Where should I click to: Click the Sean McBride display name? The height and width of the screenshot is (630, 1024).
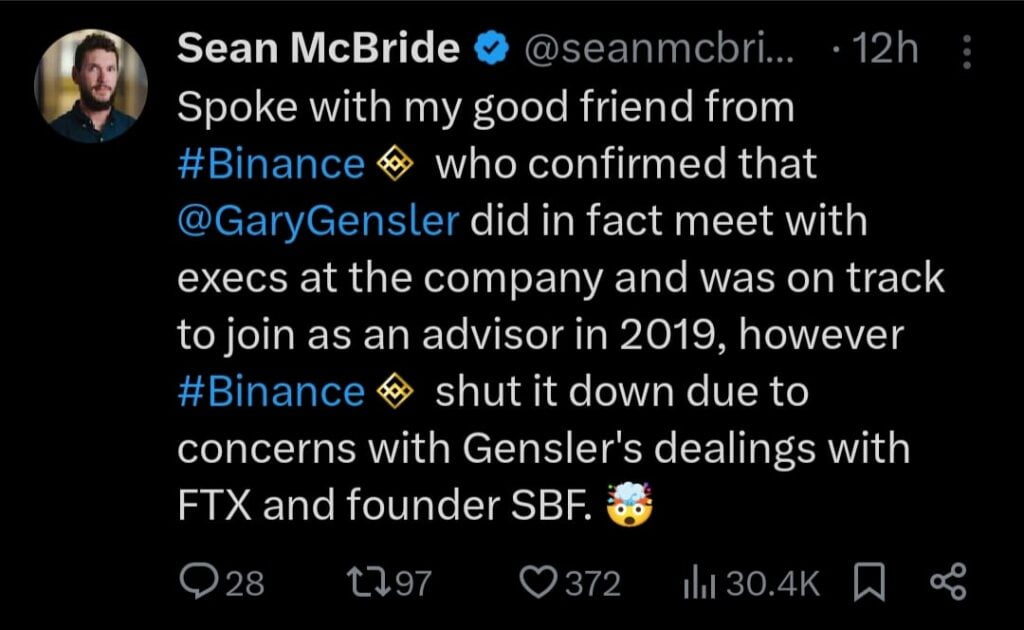point(319,48)
